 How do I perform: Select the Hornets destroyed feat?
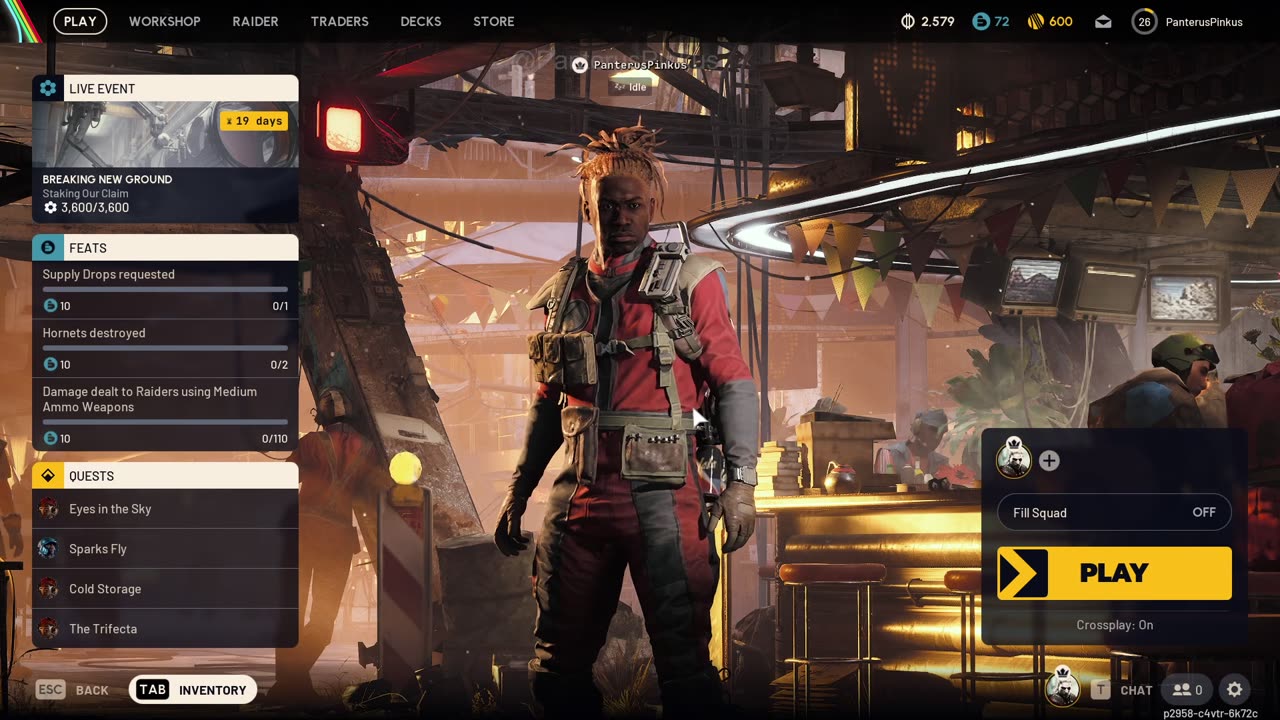coord(165,348)
